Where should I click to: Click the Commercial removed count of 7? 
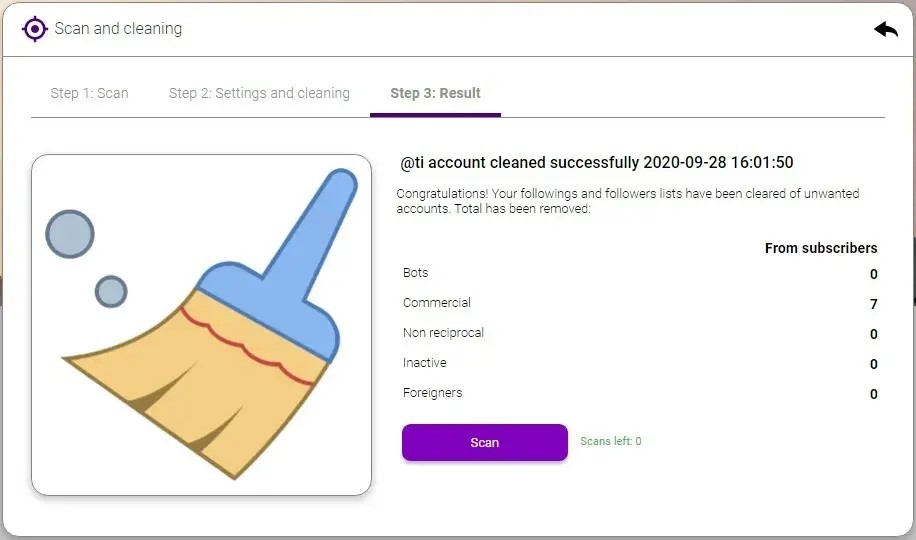pyautogui.click(x=873, y=304)
